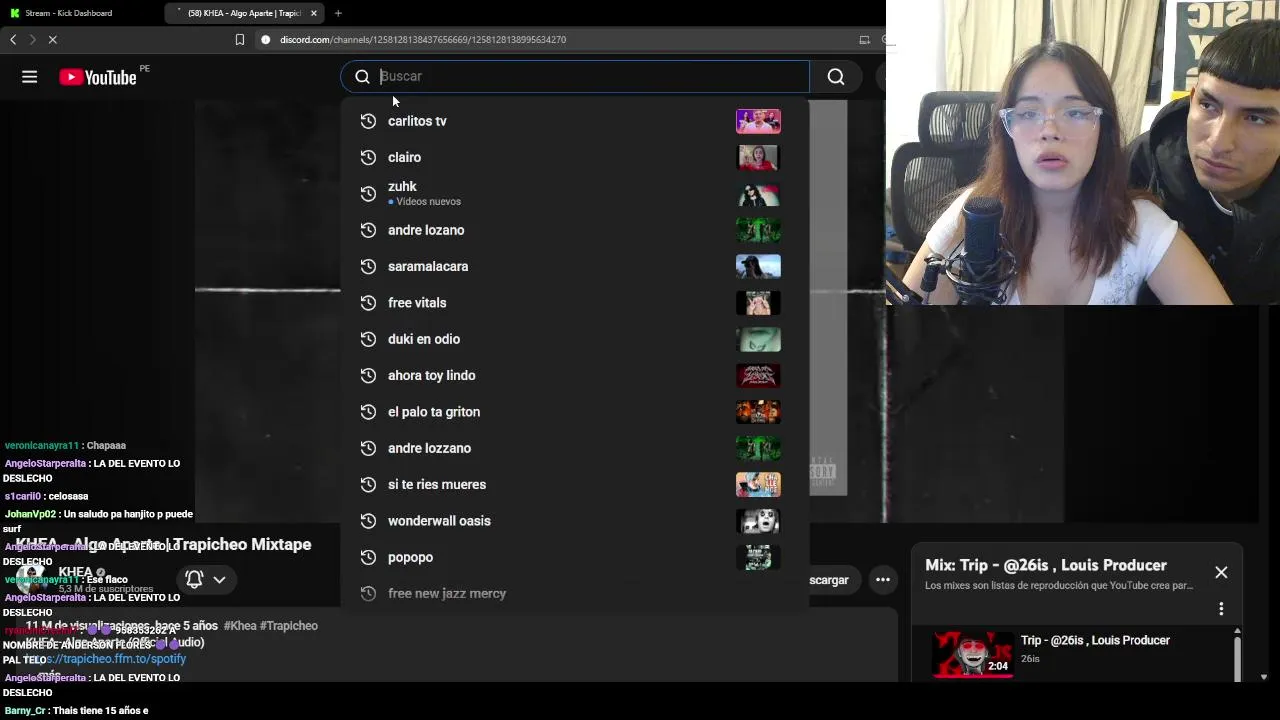Select the 'ahora toy lindo' suggestion
This screenshot has width=1280, height=720.
(x=575, y=375)
